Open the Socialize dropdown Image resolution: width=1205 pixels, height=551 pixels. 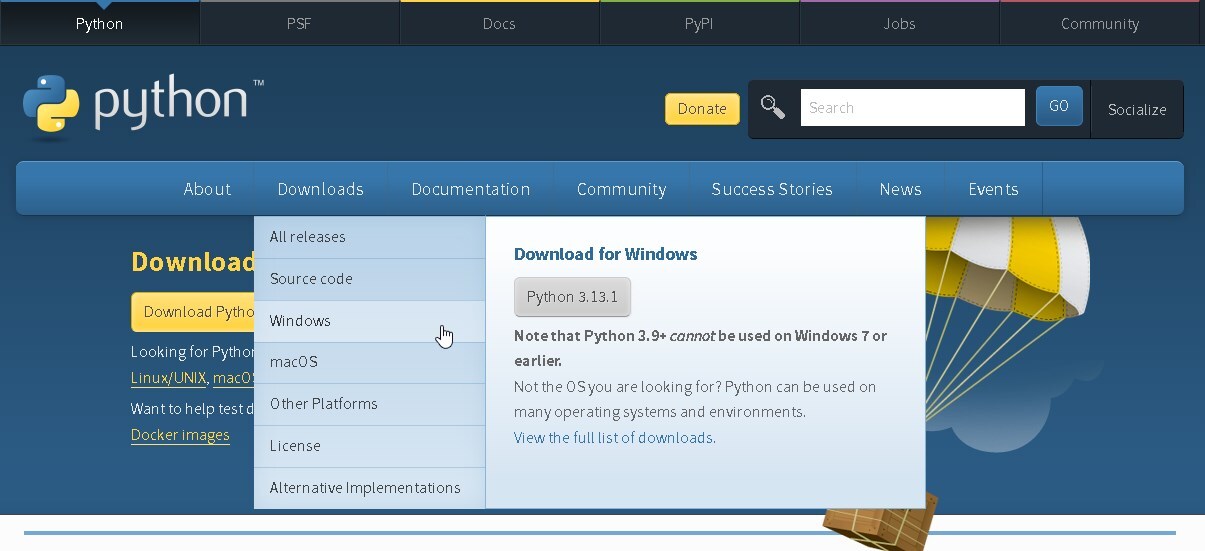click(x=1137, y=109)
